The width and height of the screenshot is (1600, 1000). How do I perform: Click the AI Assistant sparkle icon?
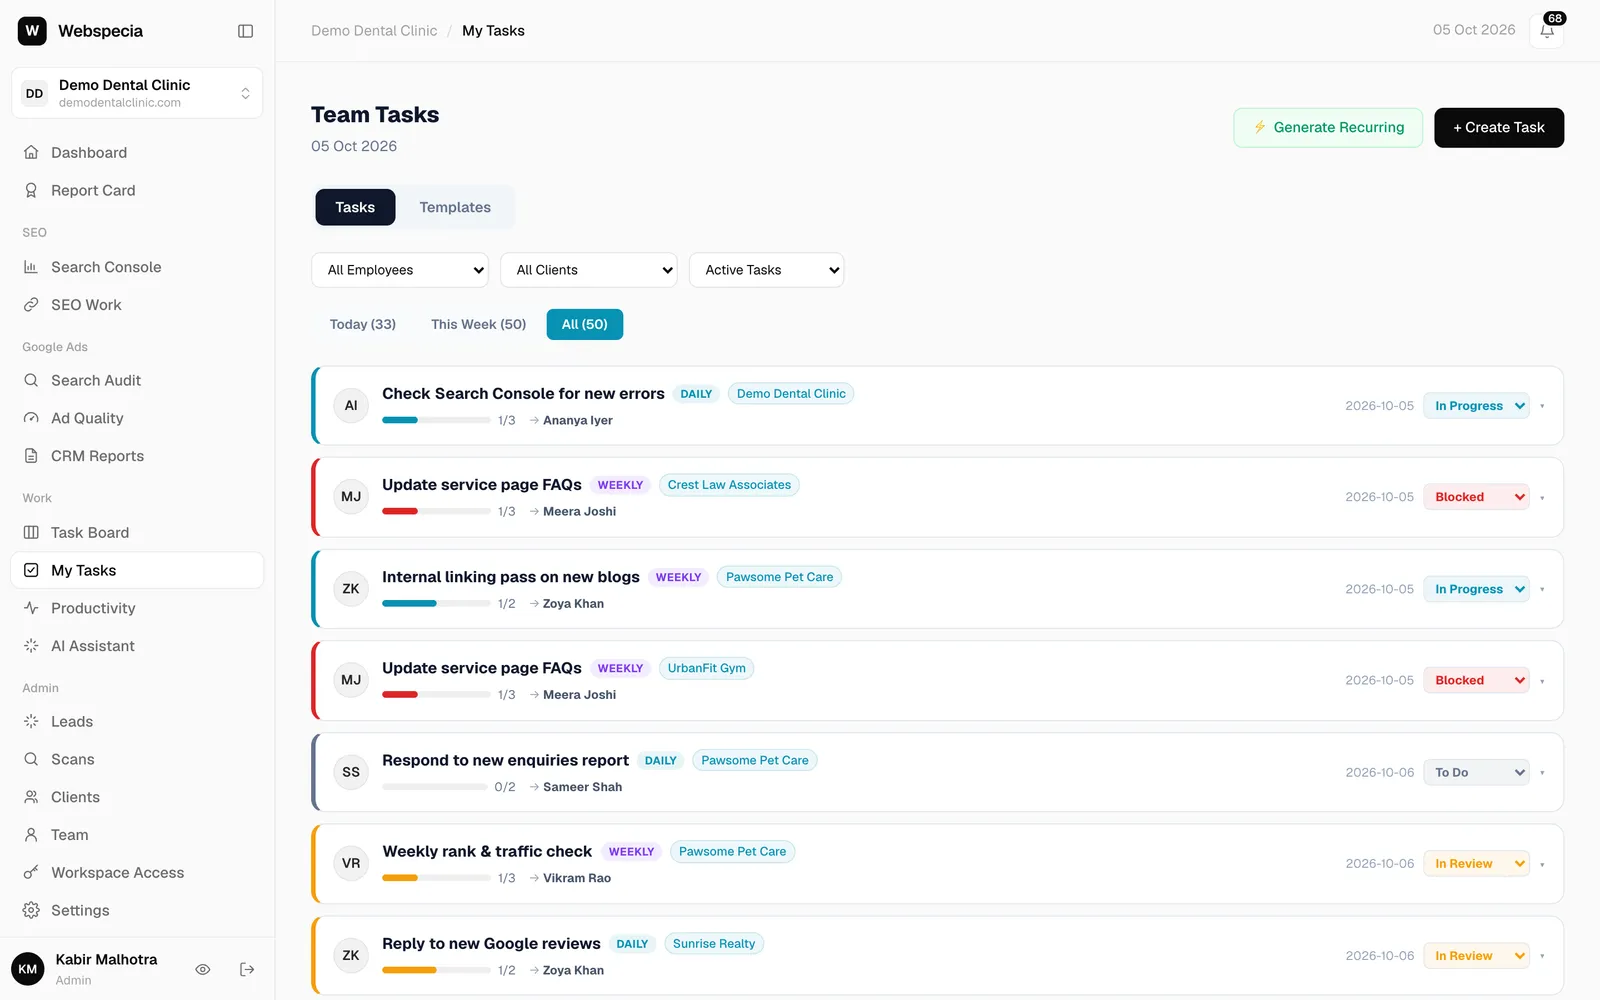(31, 646)
